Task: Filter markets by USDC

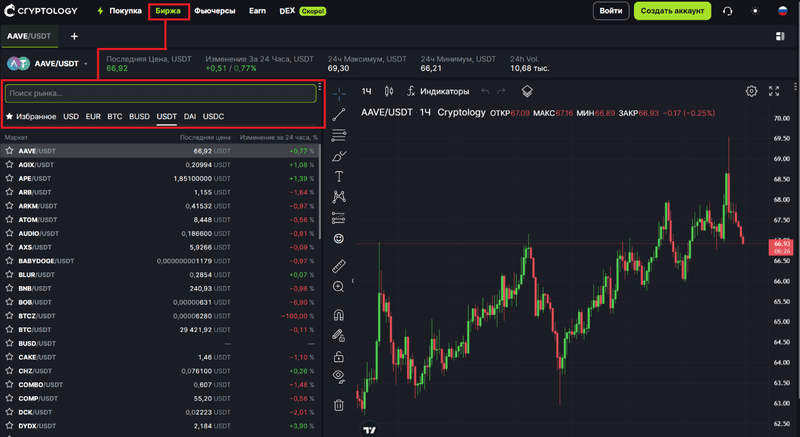Action: click(213, 116)
